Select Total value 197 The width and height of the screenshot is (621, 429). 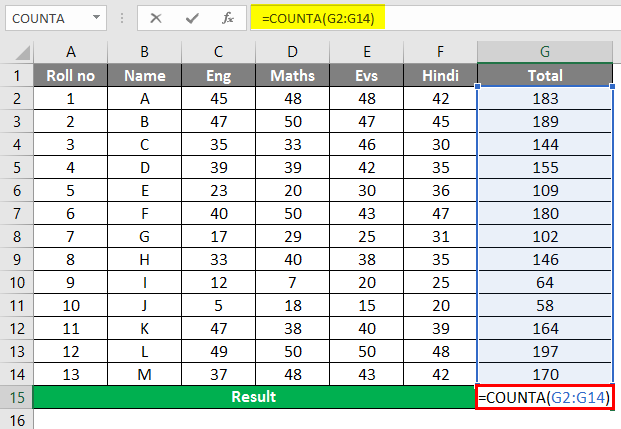coord(545,351)
